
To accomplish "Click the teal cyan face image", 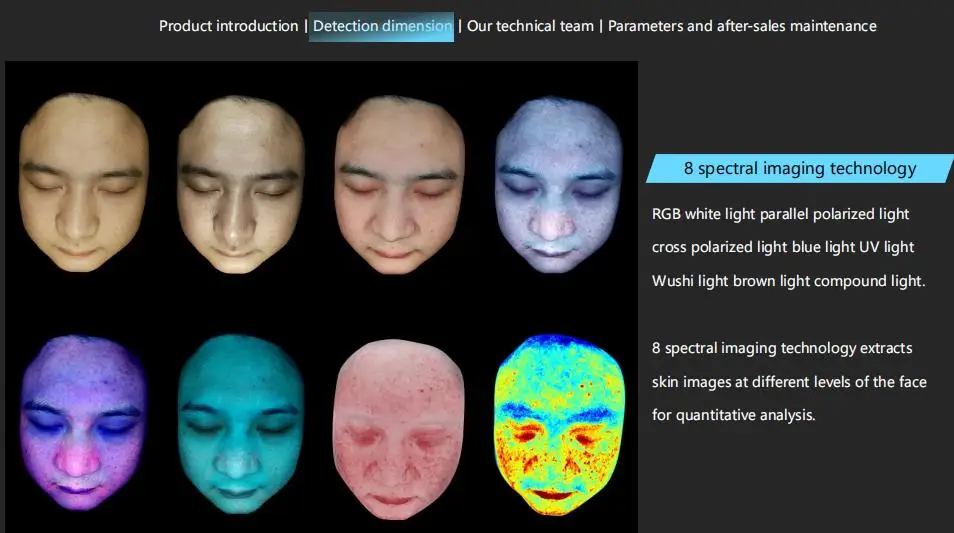I will [x=240, y=422].
